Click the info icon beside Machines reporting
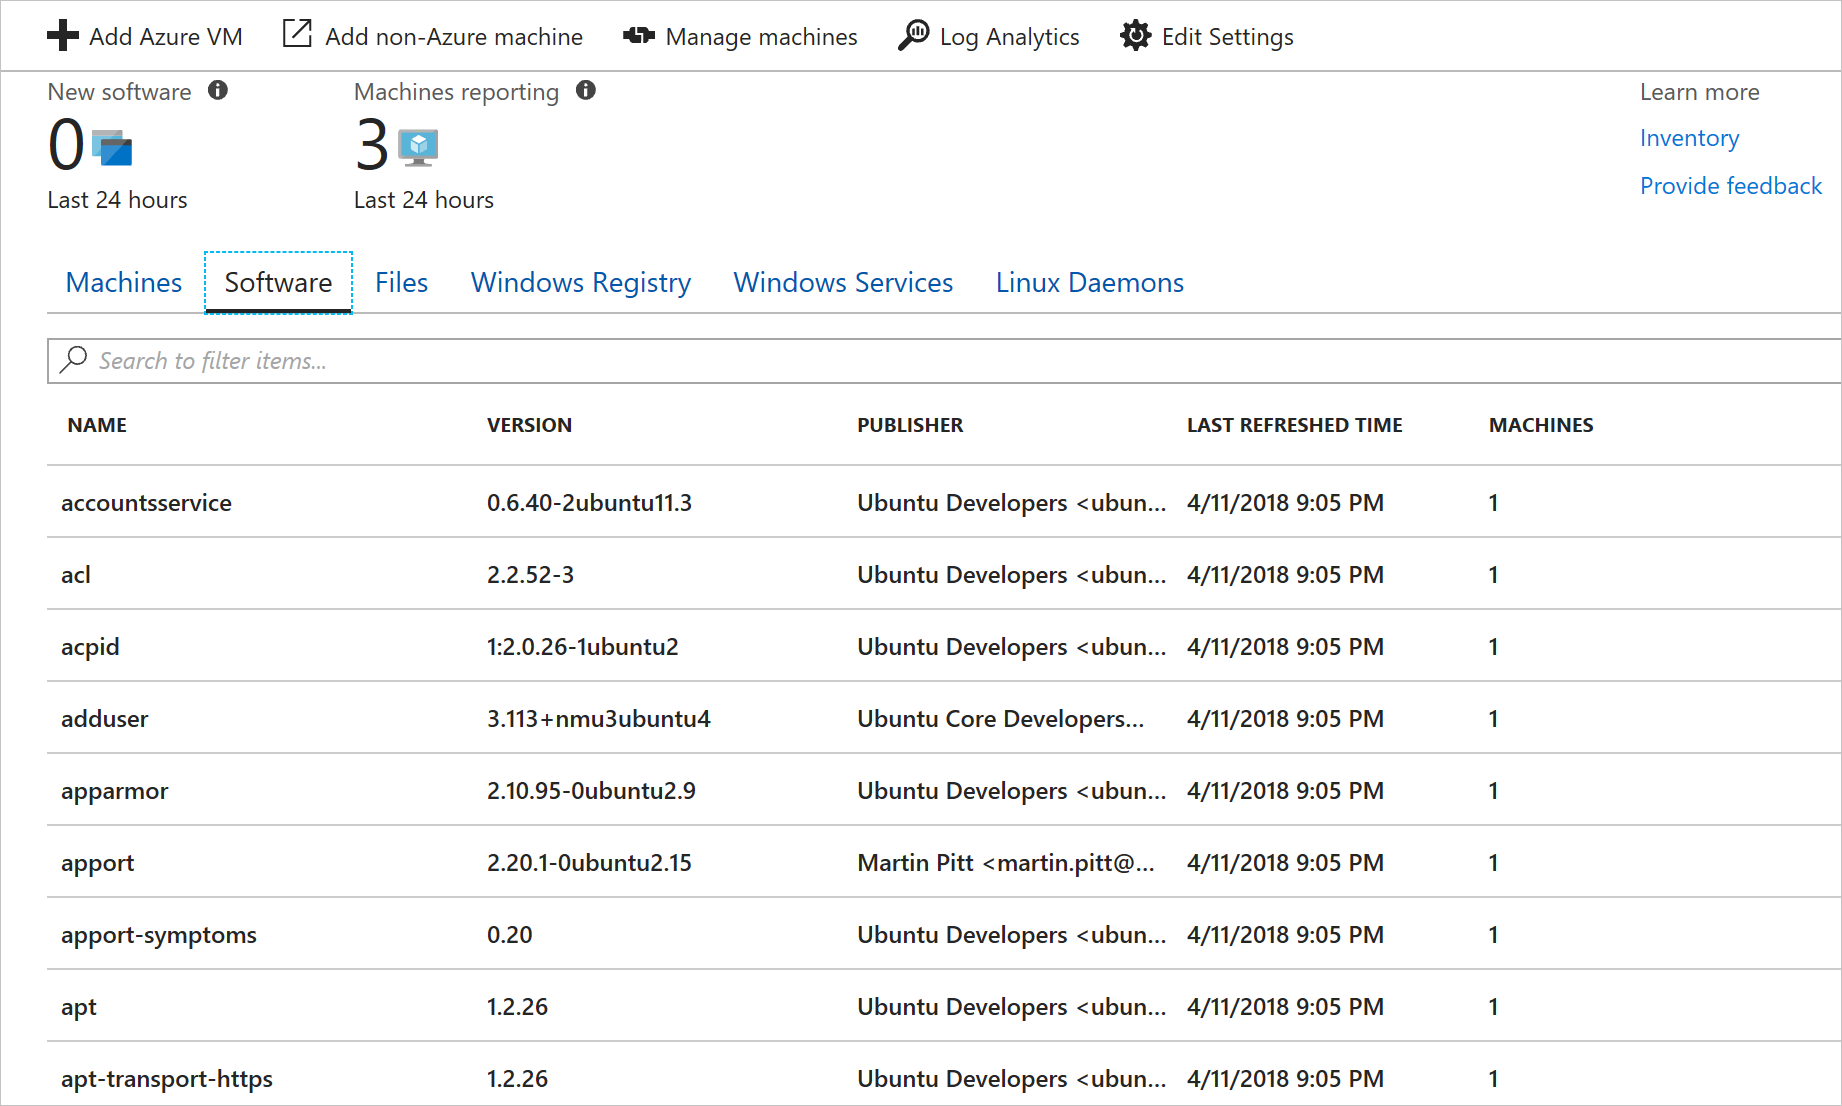Screen dimensions: 1842x1106 coord(586,90)
